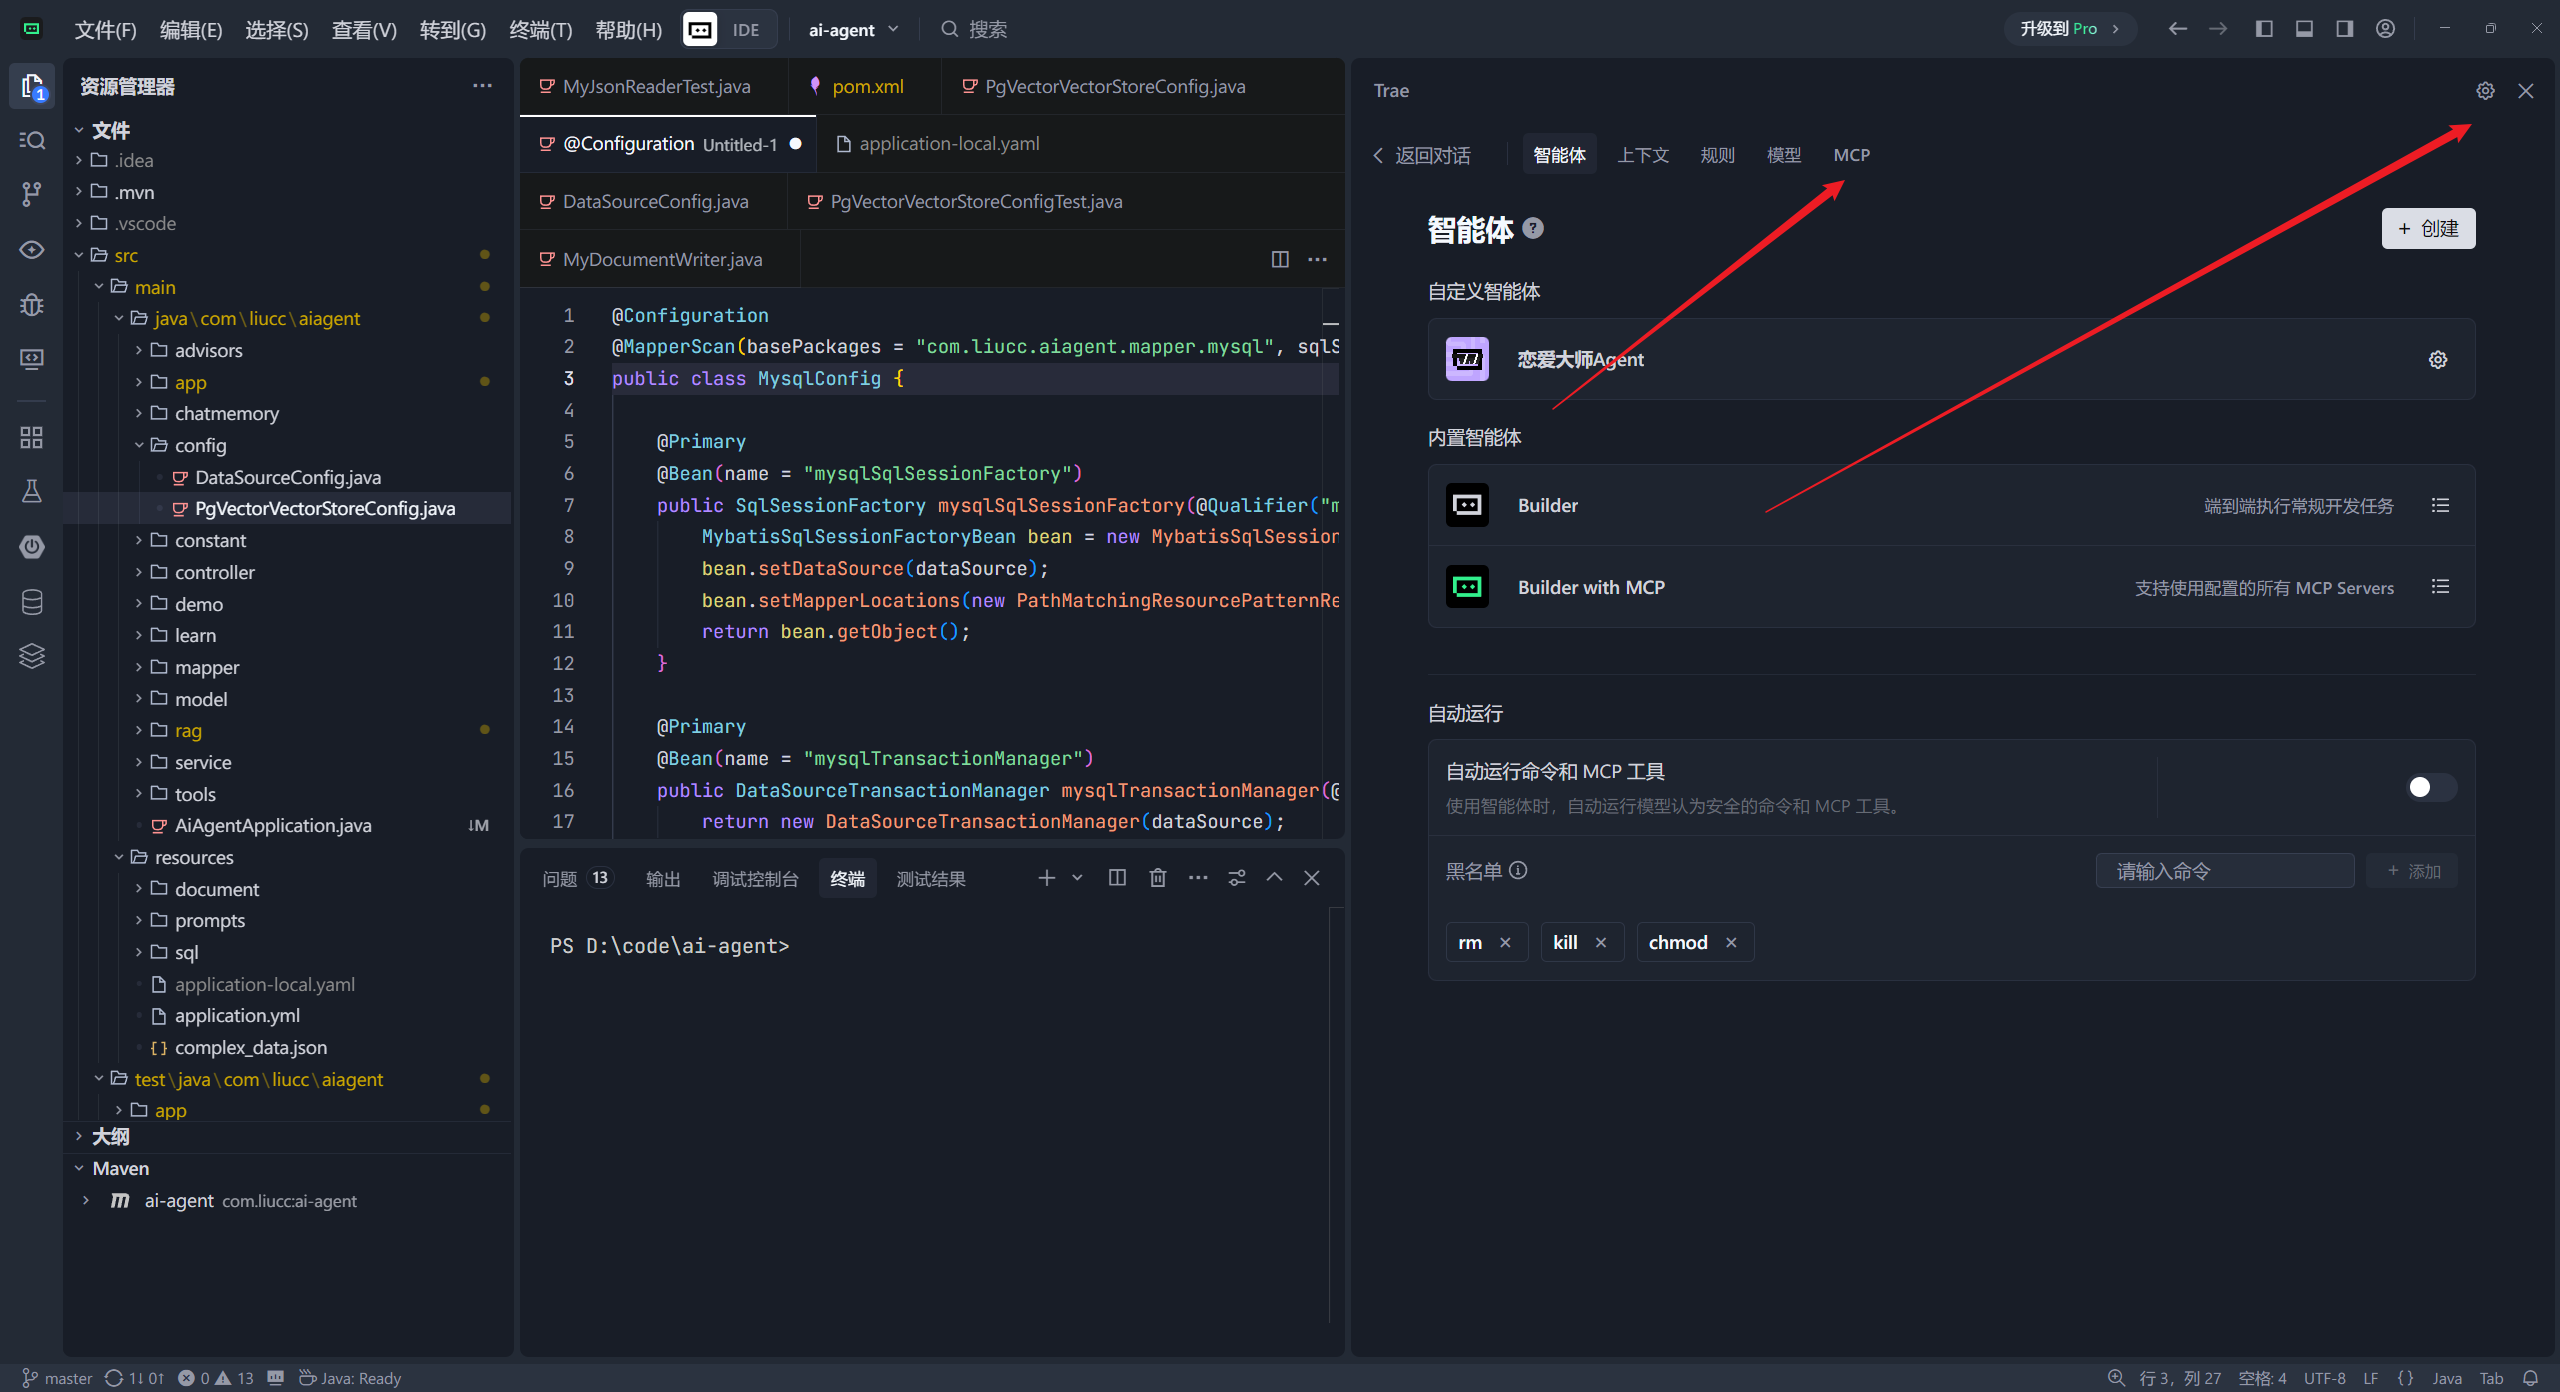The width and height of the screenshot is (2560, 1392).
Task: Click the Trae panel settings gear
Action: [x=2485, y=91]
